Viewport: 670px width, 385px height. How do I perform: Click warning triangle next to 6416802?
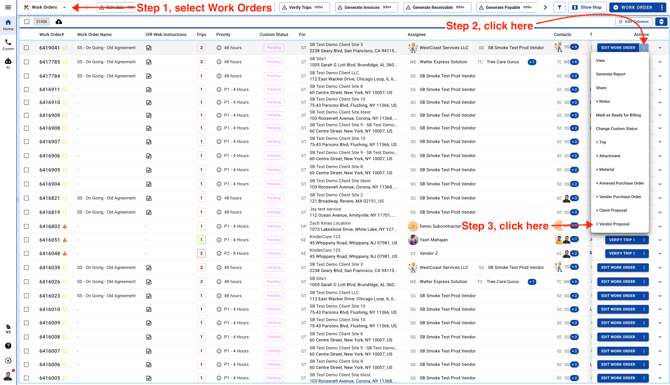click(x=65, y=226)
